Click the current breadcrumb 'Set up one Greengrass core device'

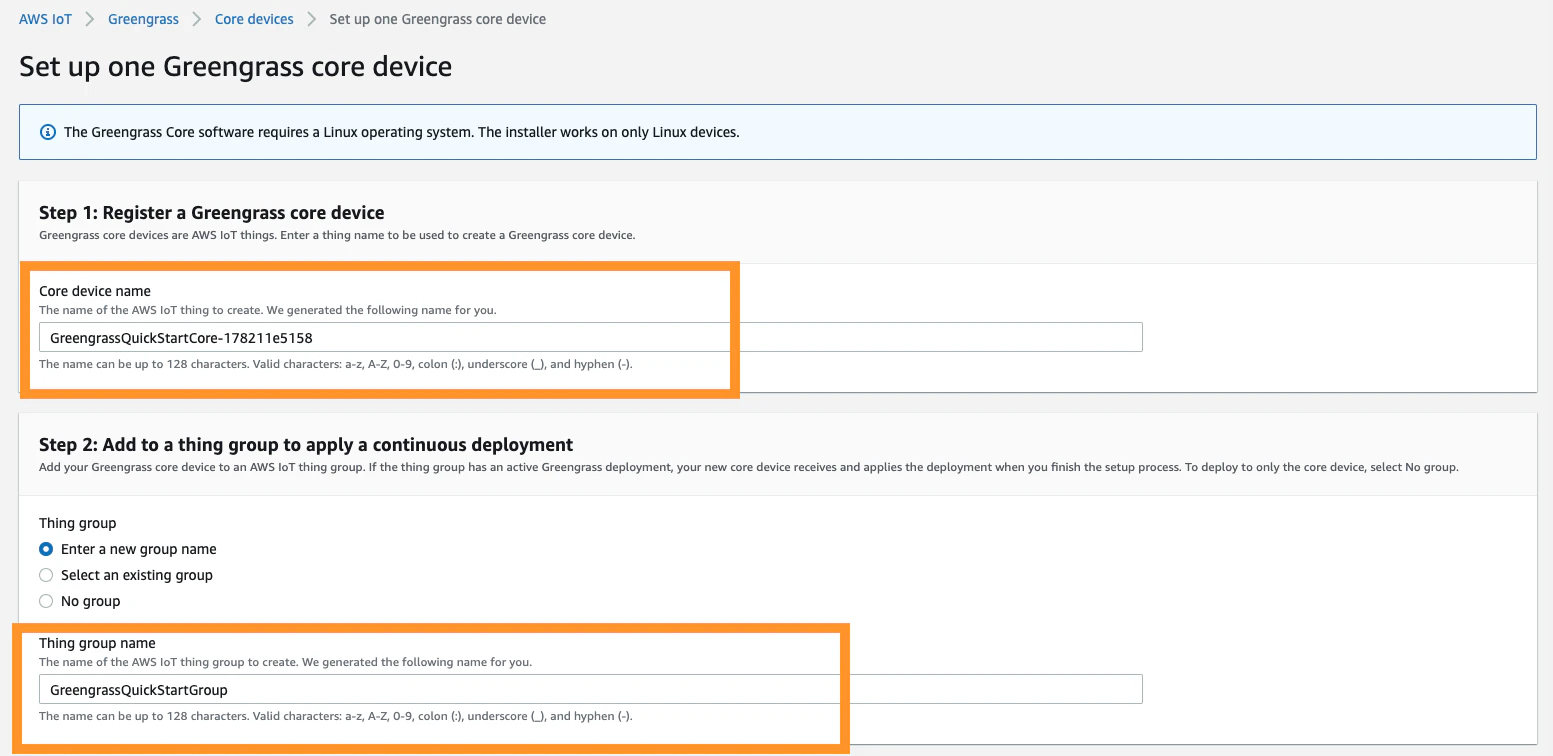tap(438, 19)
